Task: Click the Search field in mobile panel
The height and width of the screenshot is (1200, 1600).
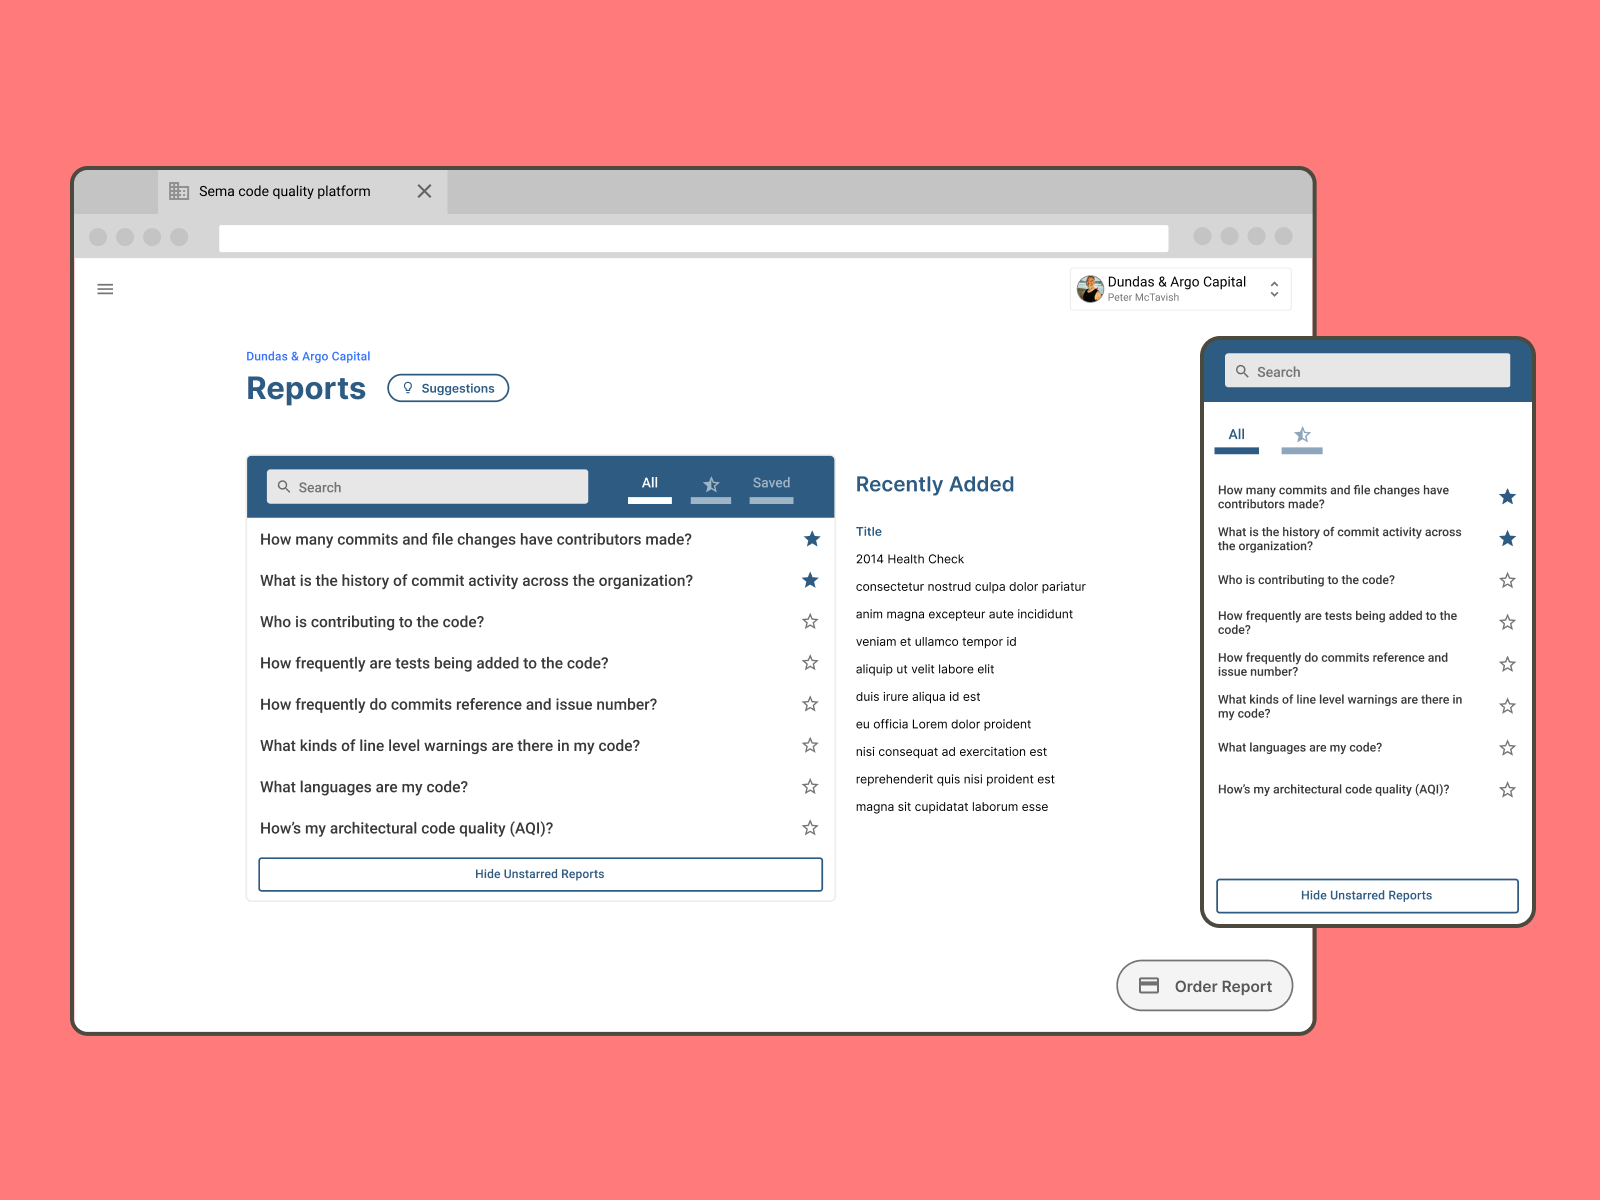Action: pos(1367,371)
